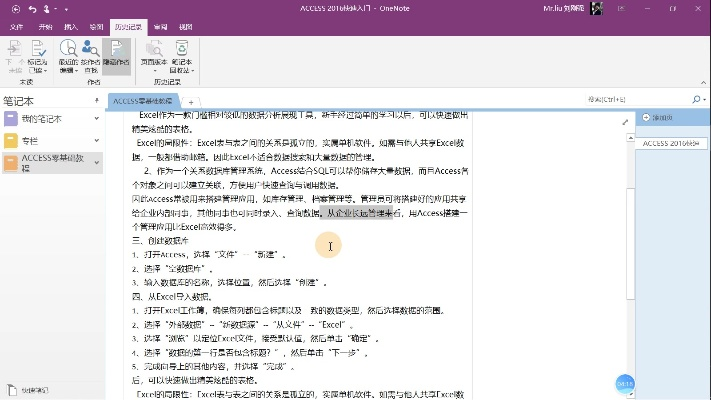Click the heading 三、创建数据库
711x400 pixels.
pyautogui.click(x=160, y=241)
